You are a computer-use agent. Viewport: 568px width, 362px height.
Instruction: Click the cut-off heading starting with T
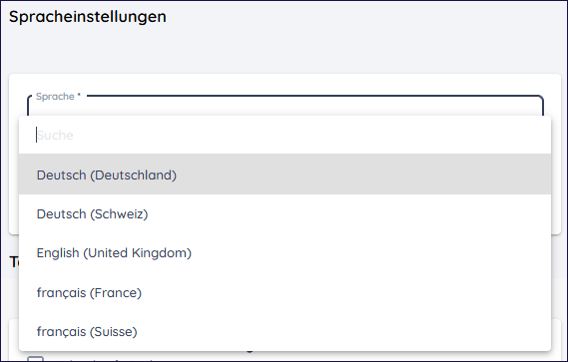tap(14, 262)
